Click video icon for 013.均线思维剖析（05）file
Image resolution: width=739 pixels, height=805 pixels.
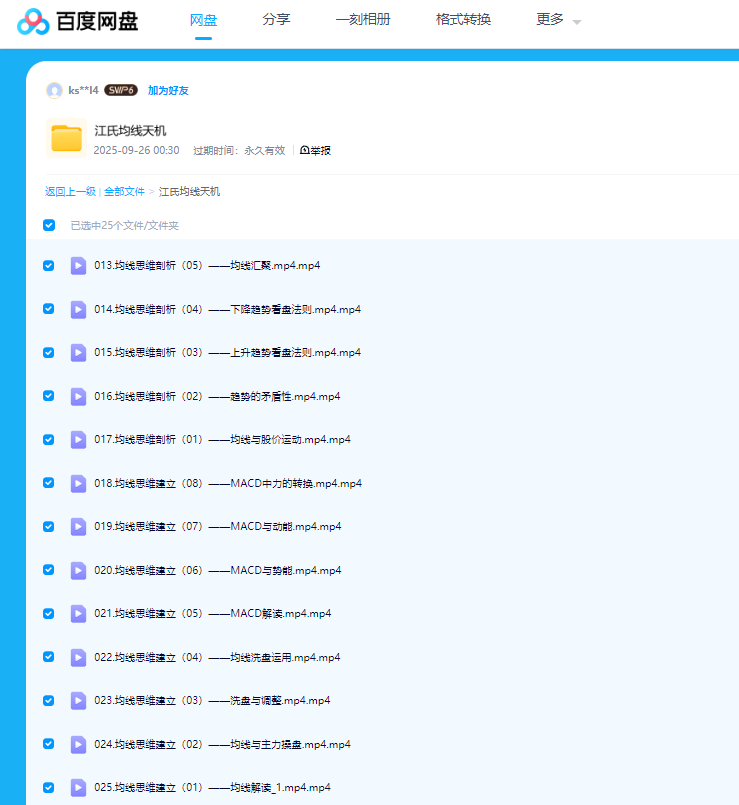[78, 266]
